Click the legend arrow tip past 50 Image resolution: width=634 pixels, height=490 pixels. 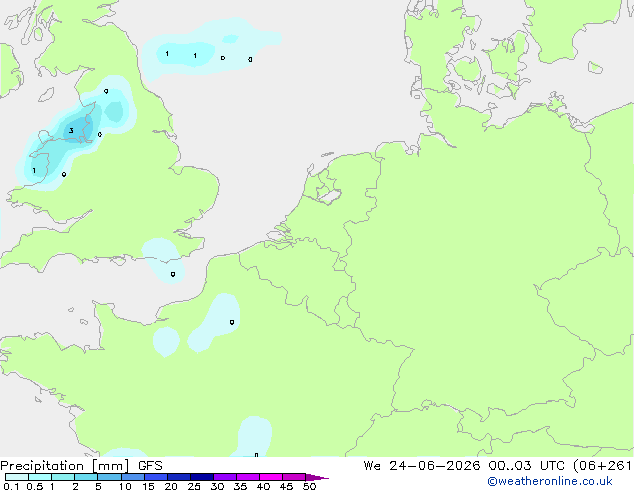point(317,477)
